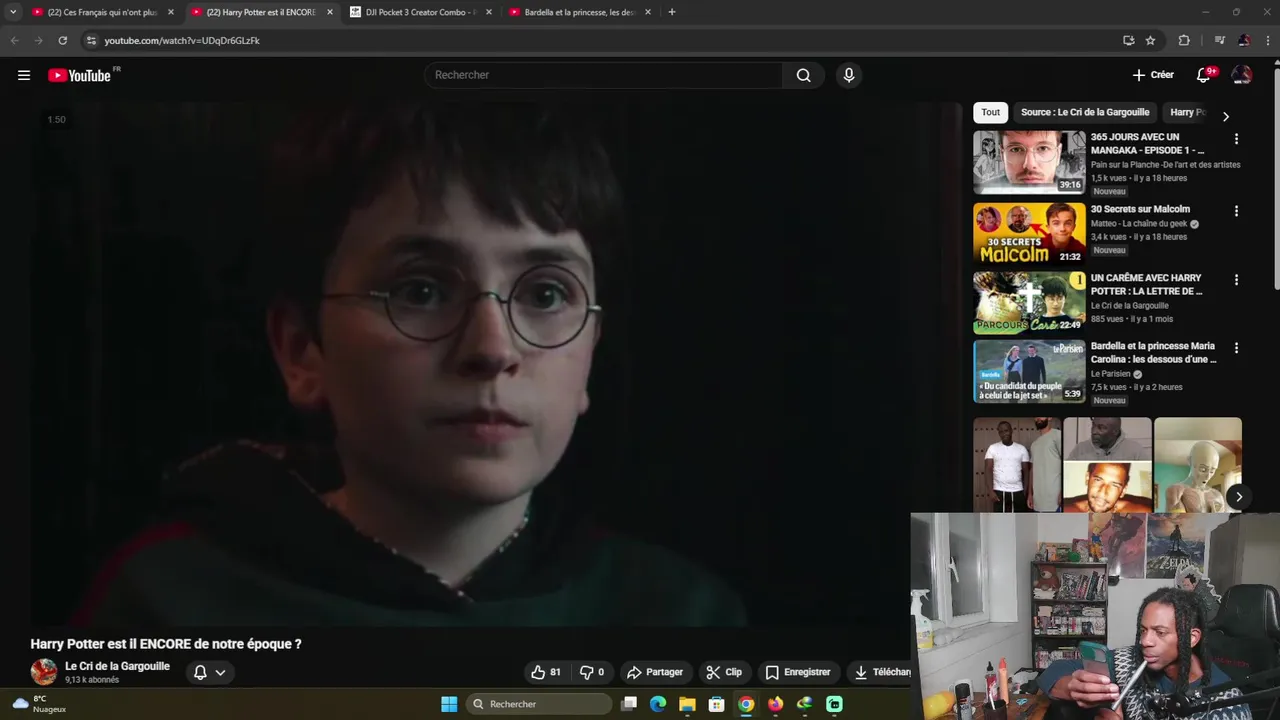
Task: Open Firefox from the taskbar
Action: coord(775,704)
